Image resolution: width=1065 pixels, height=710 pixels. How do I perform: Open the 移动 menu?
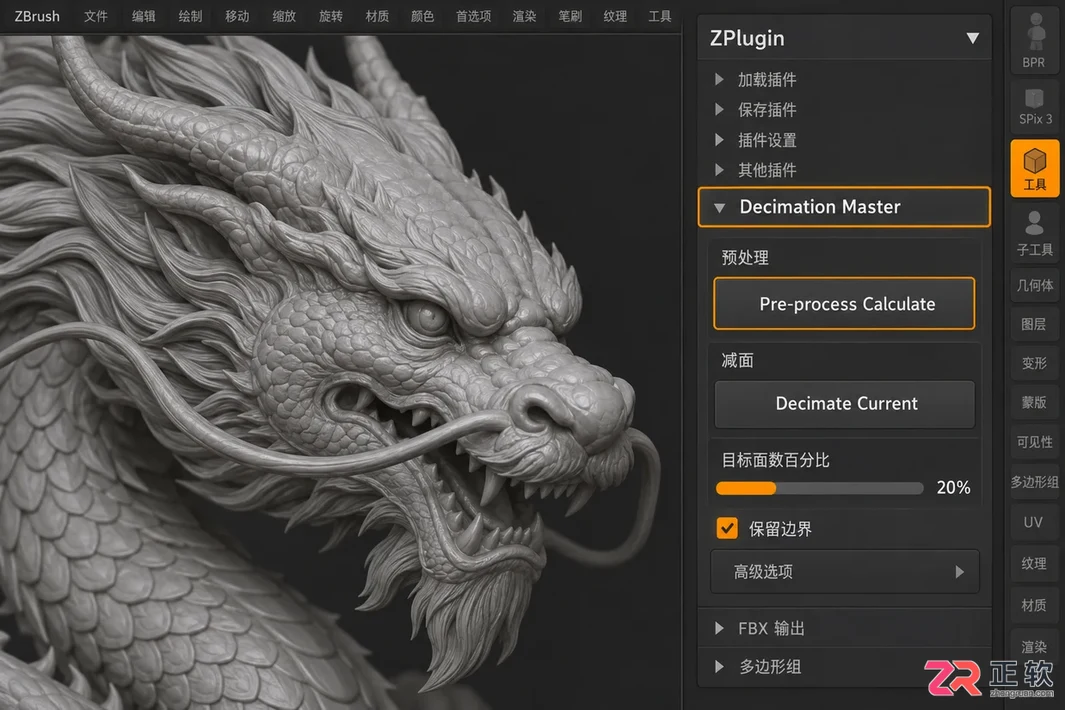[237, 16]
